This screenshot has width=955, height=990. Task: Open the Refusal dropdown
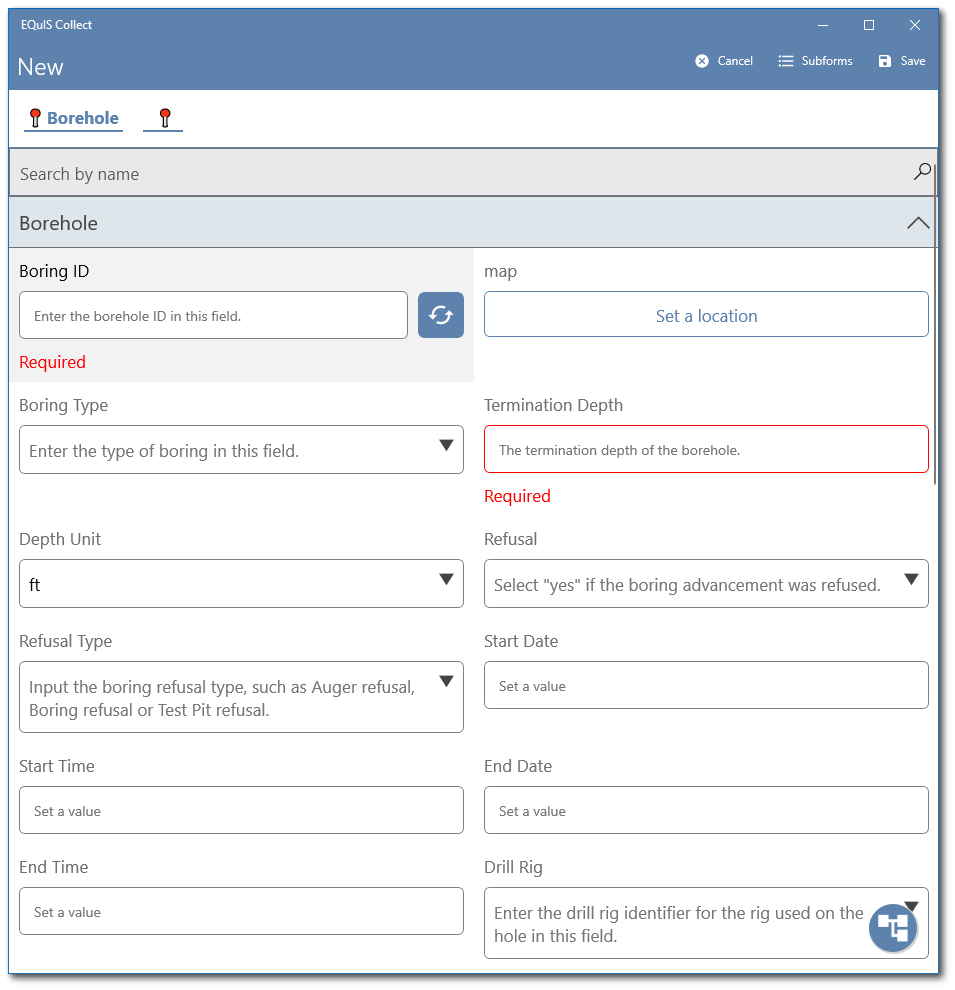pyautogui.click(x=911, y=578)
